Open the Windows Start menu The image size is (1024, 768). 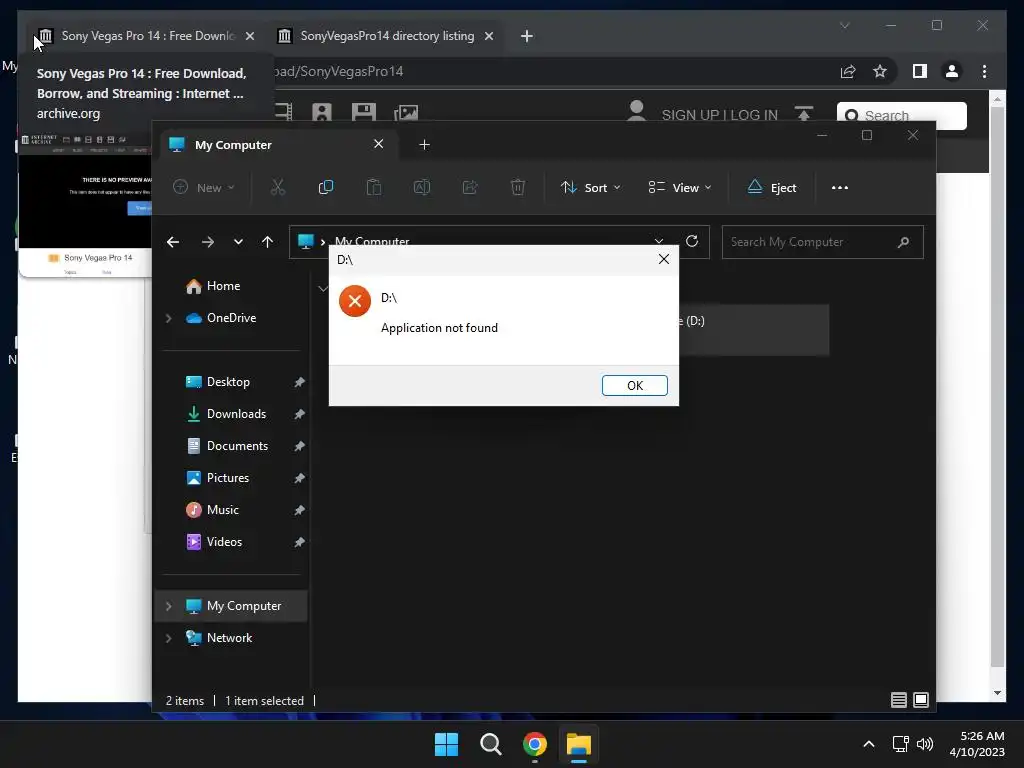pyautogui.click(x=447, y=744)
